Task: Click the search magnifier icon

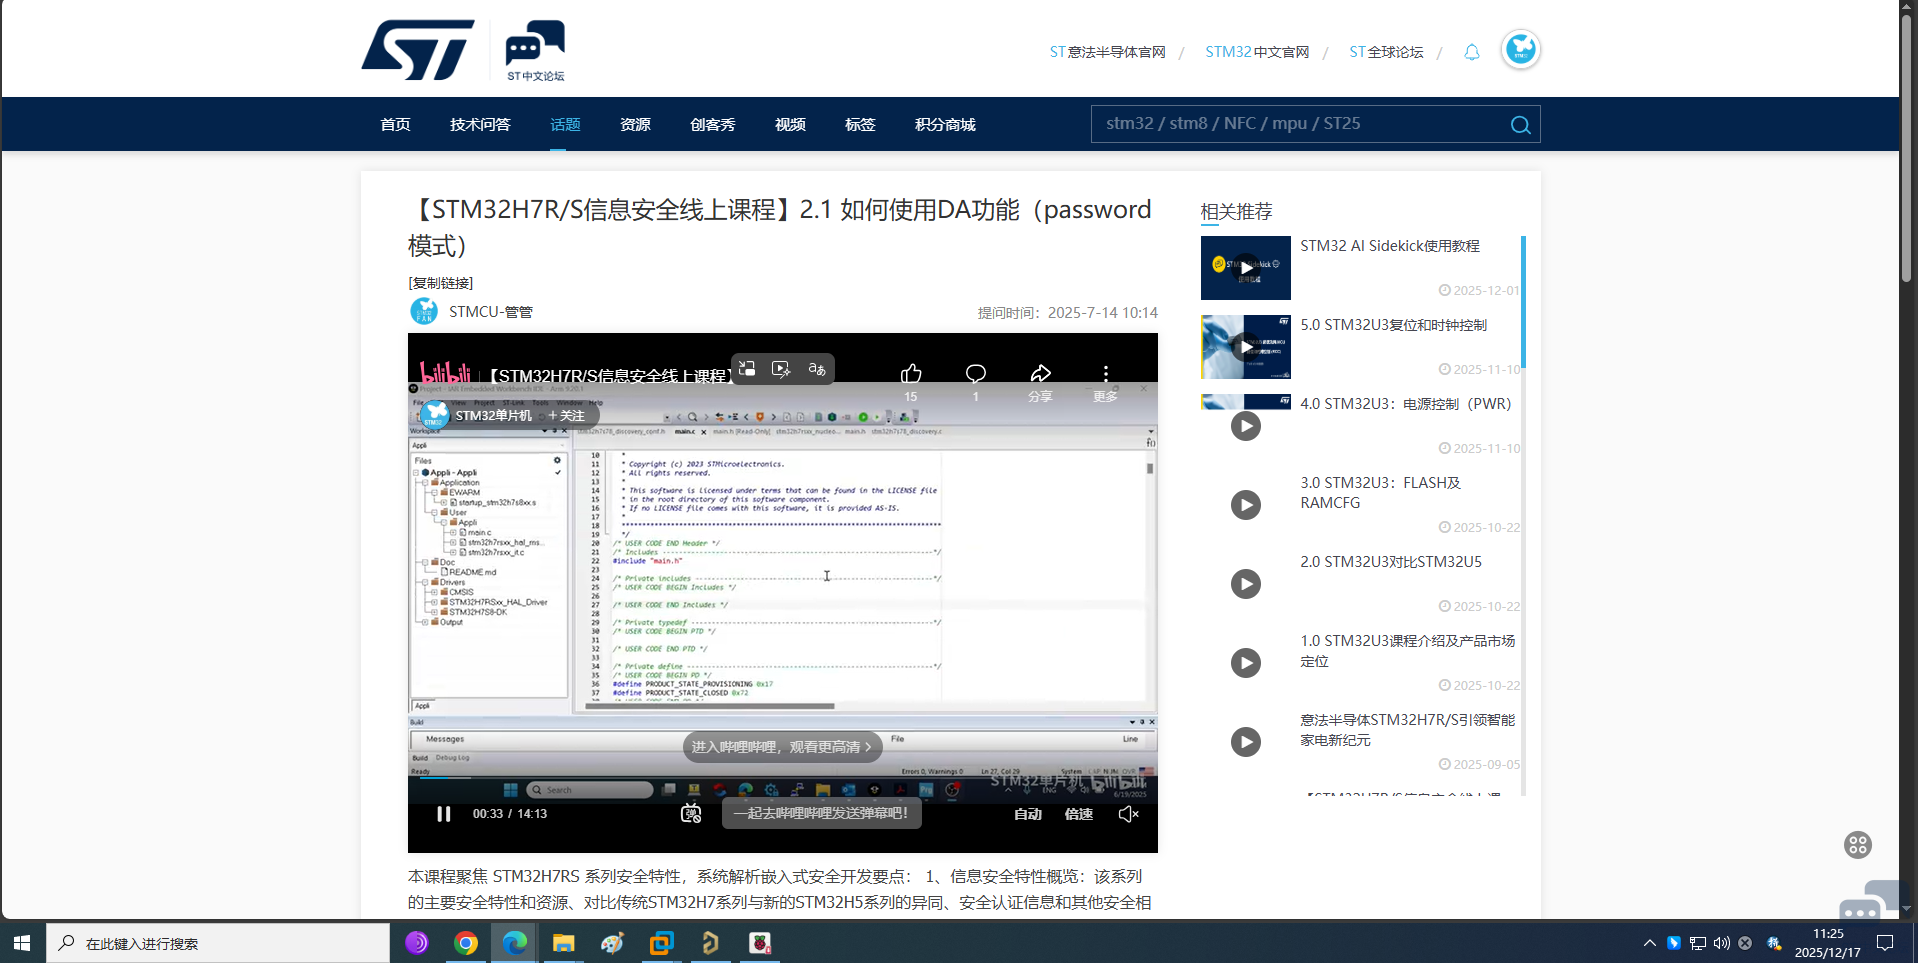Action: coord(1520,125)
